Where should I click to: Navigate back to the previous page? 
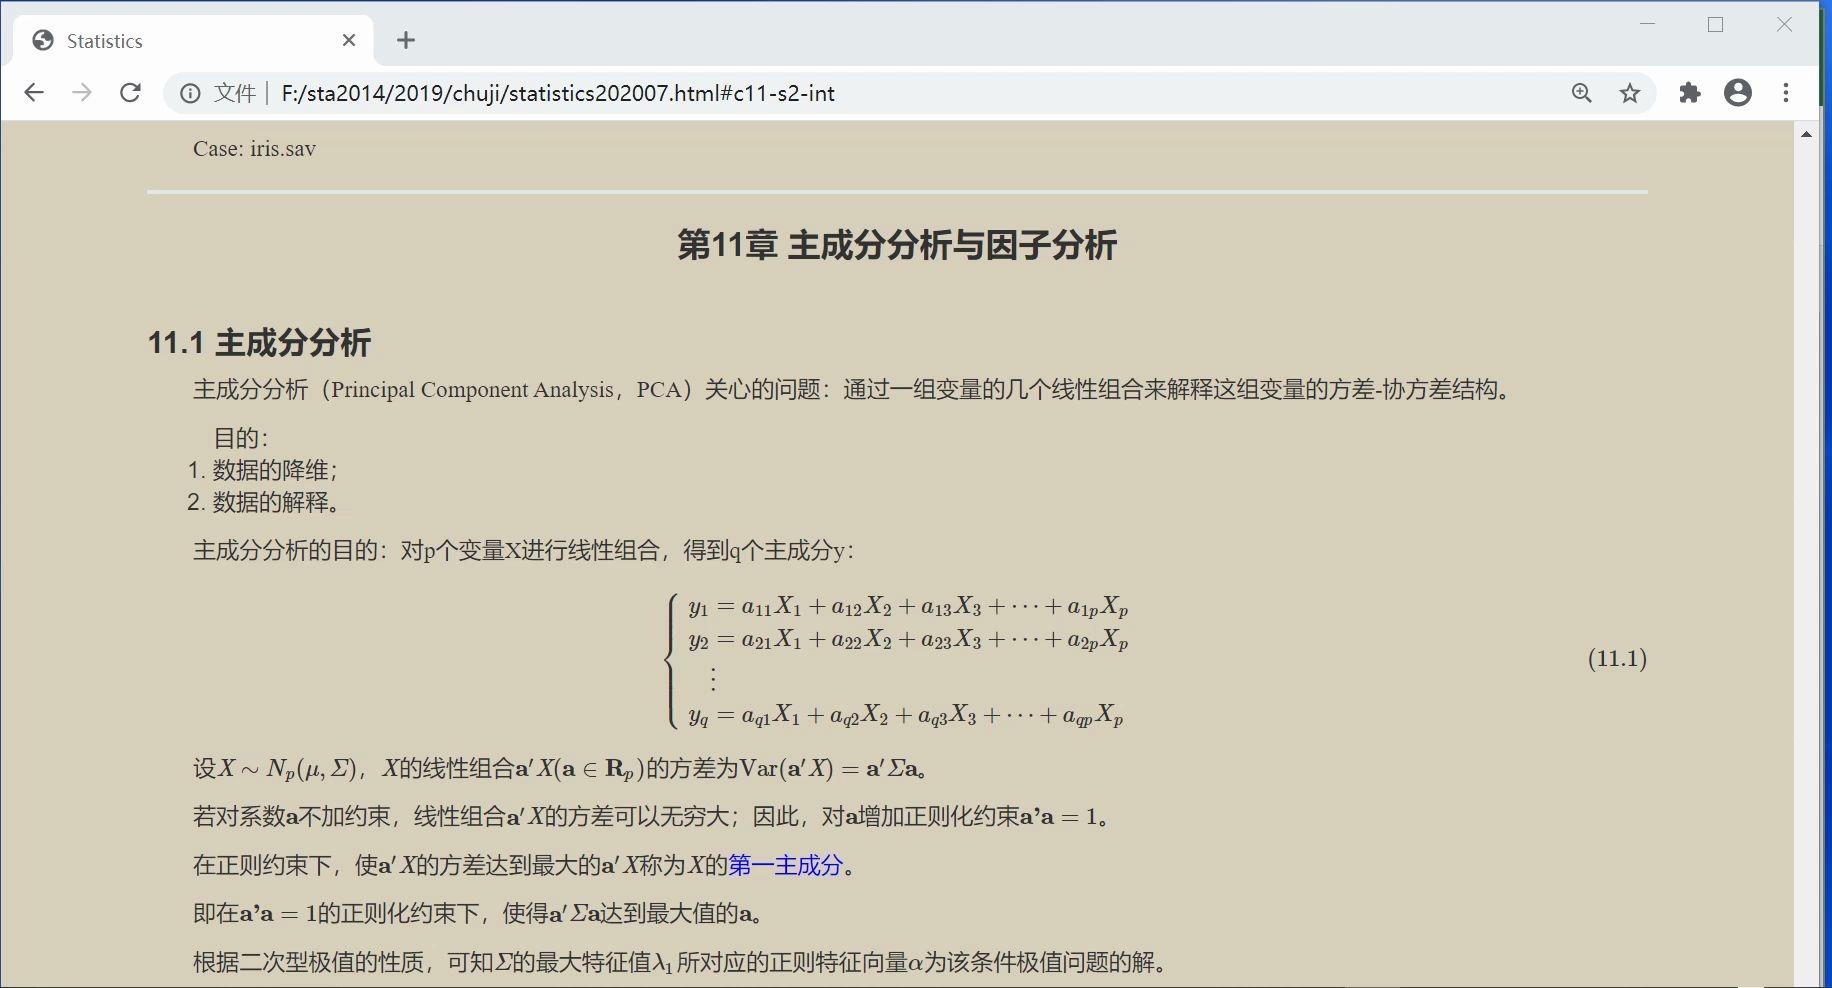[34, 92]
